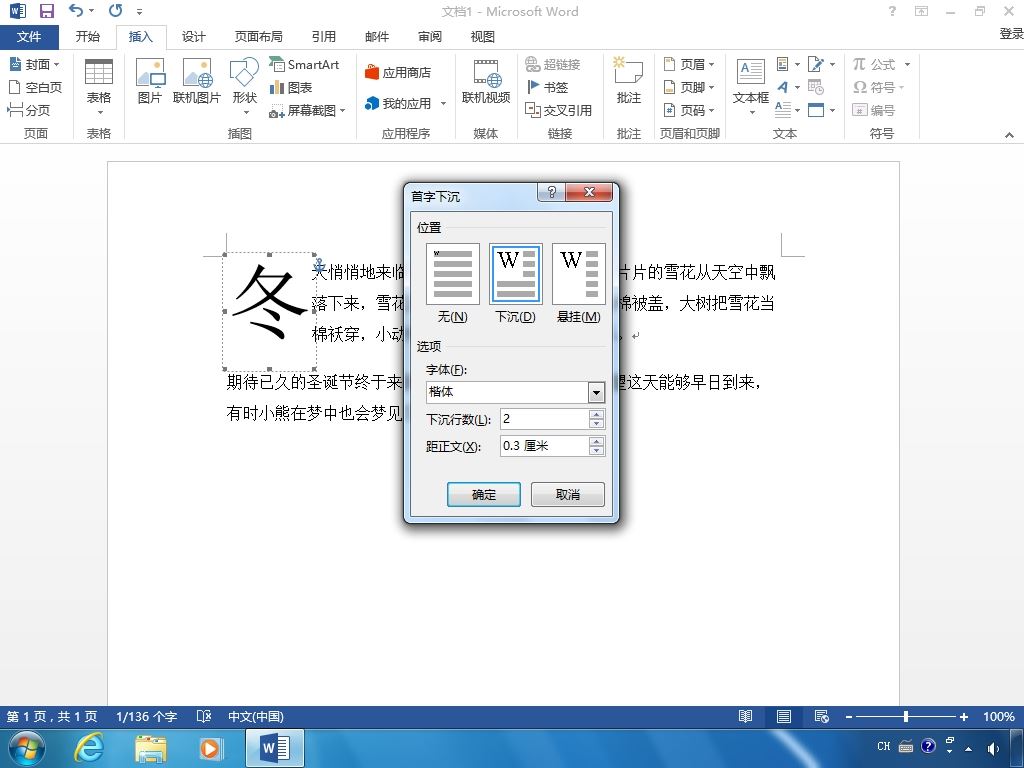Insert a 文本框 text box
The width and height of the screenshot is (1024, 768).
750,86
